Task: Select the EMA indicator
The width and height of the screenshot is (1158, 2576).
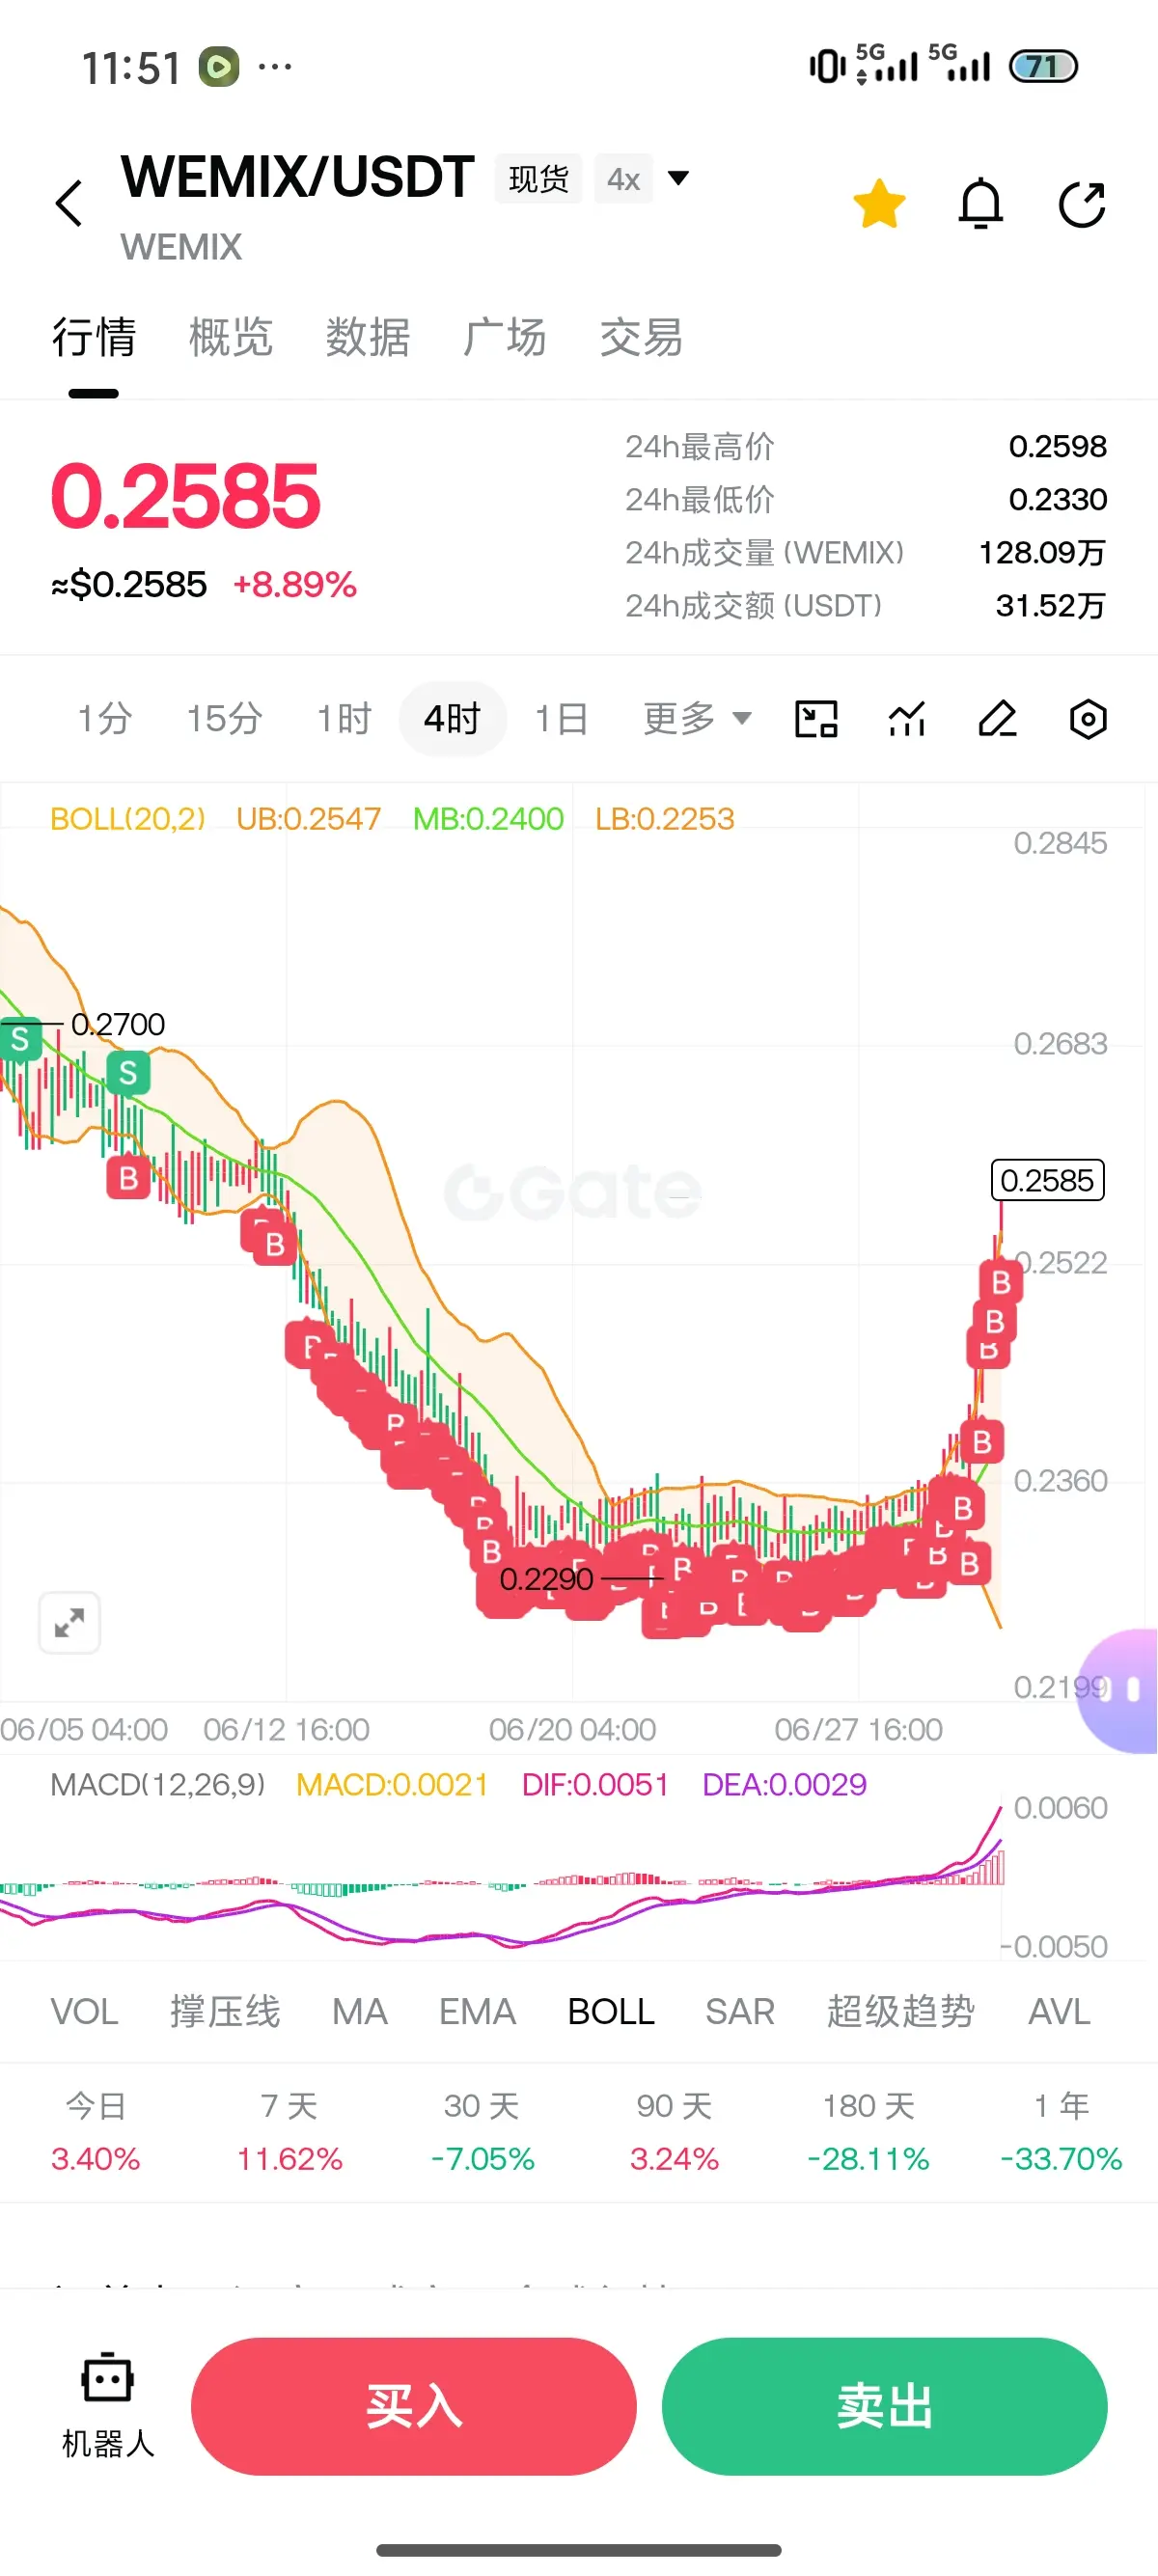Action: click(477, 2011)
